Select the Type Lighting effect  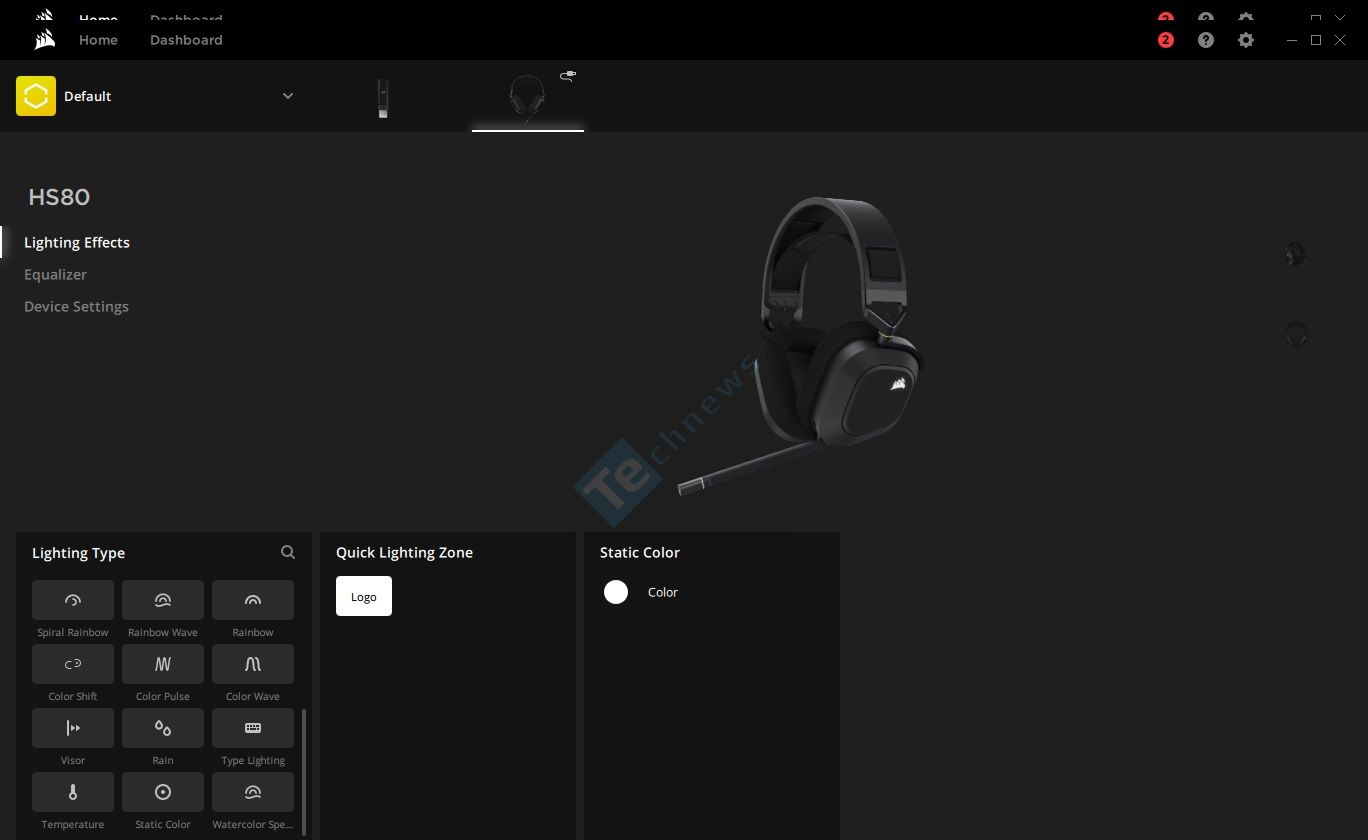(253, 728)
